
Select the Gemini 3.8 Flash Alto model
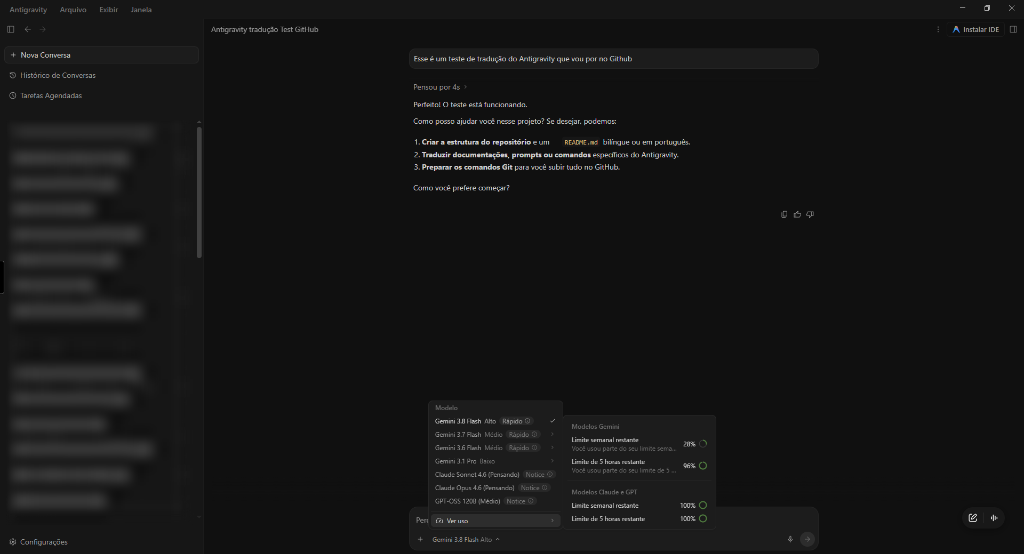[495, 421]
